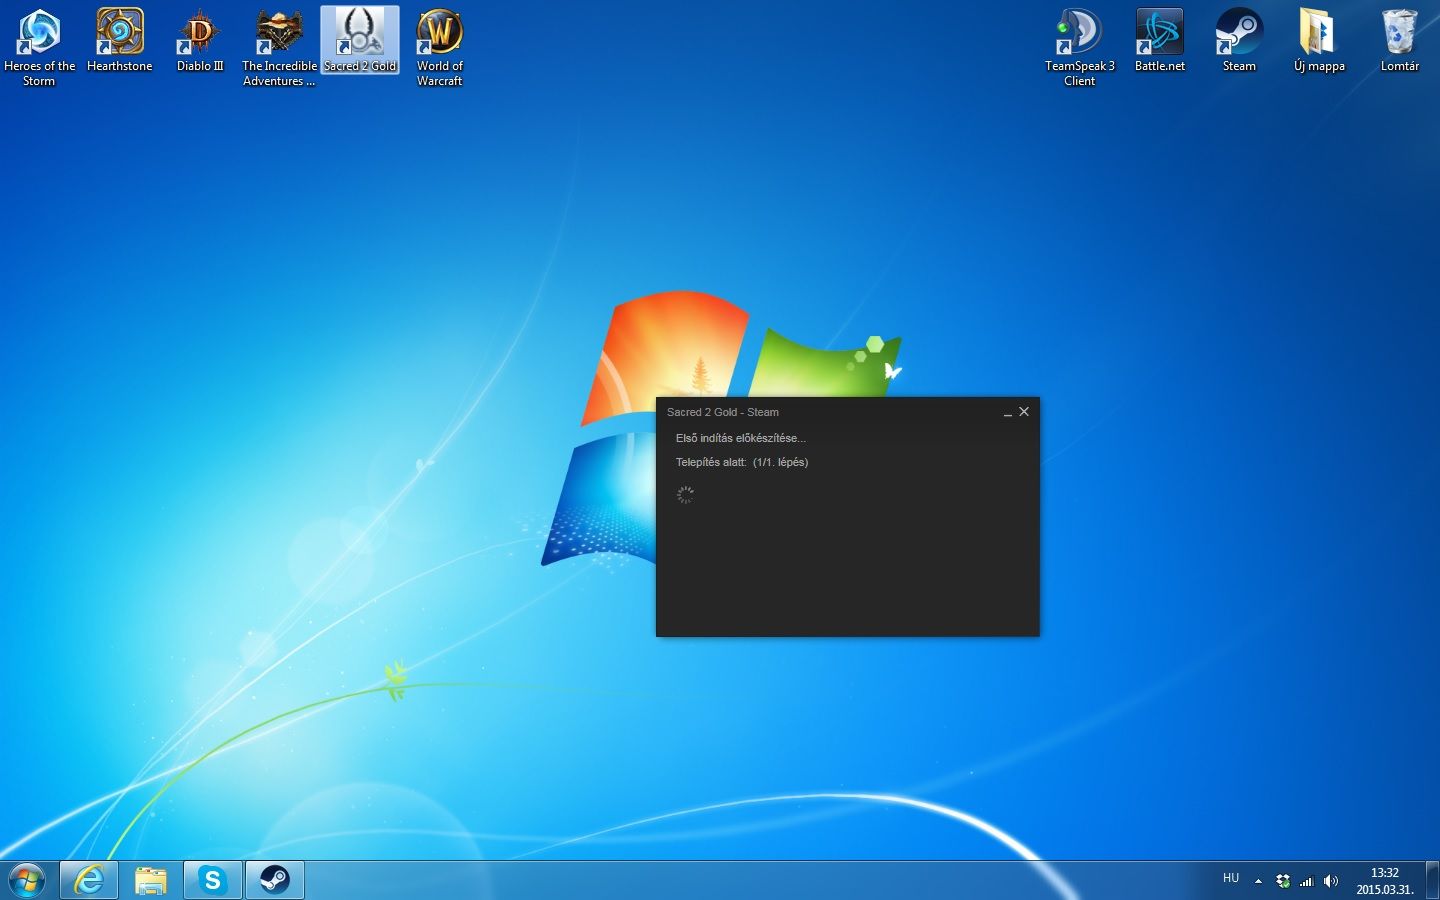Select the Sacred 2 Gold shortcut
This screenshot has height=900, width=1440.
click(x=359, y=33)
